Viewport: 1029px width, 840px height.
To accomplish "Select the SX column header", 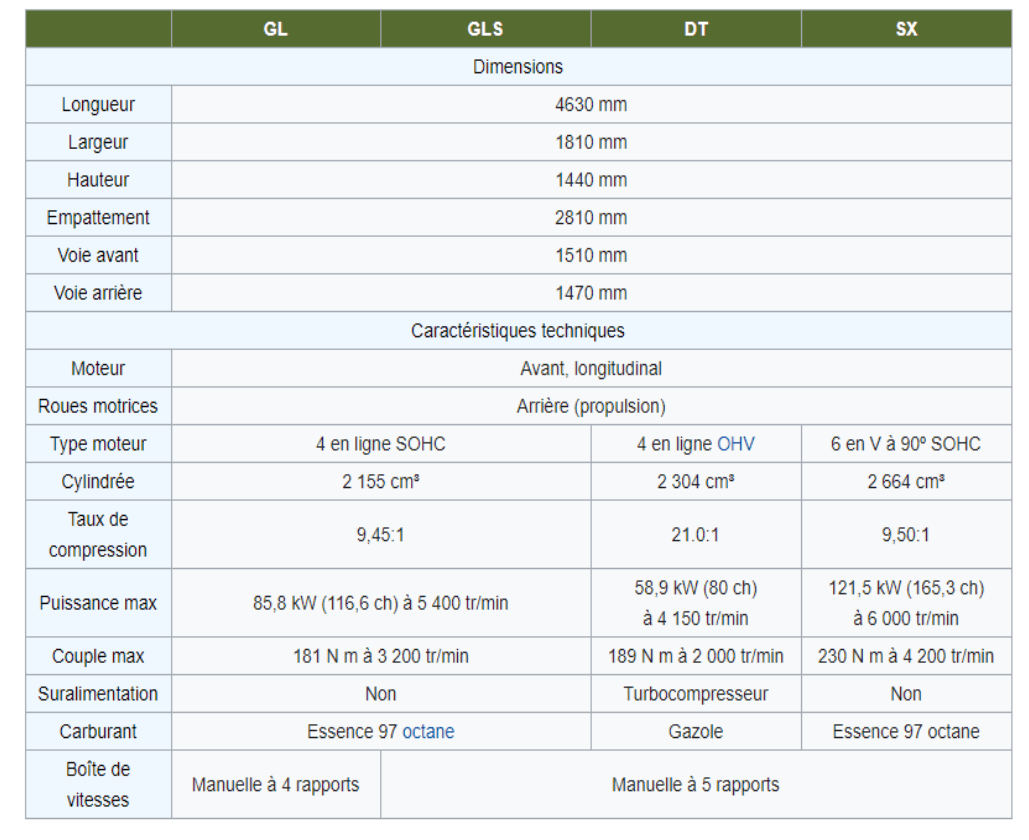I will click(906, 29).
